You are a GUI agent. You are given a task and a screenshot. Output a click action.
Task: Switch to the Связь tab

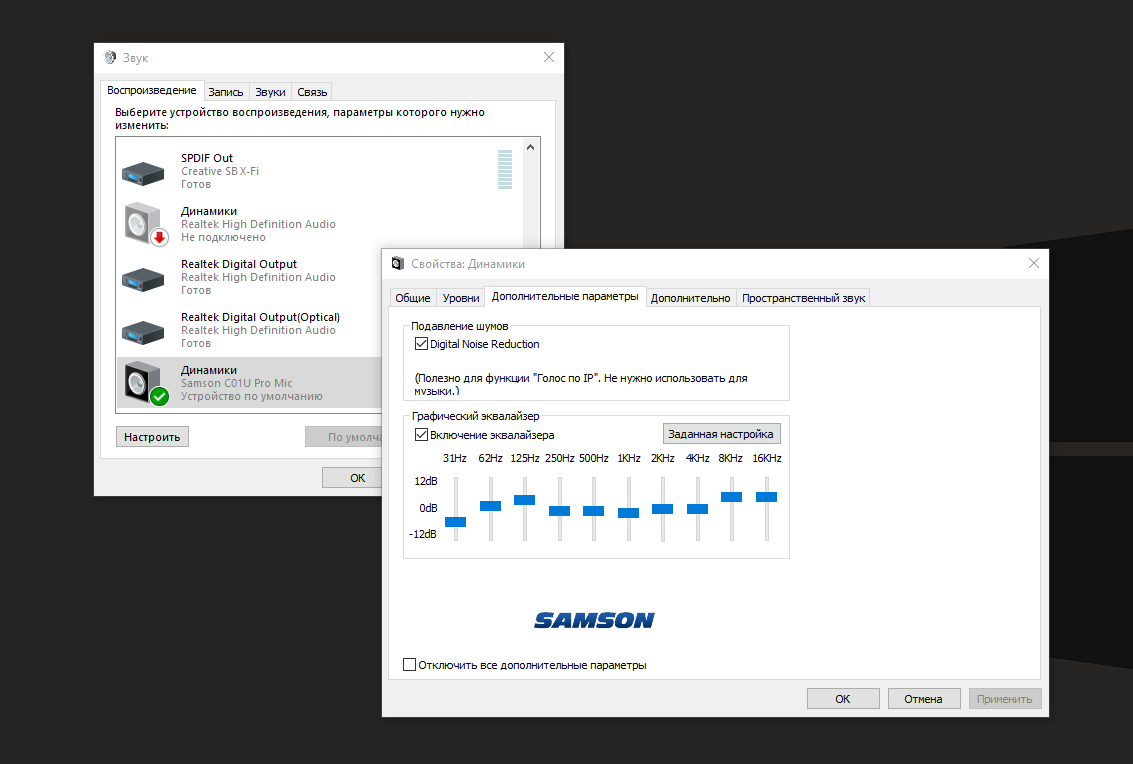pyautogui.click(x=312, y=92)
